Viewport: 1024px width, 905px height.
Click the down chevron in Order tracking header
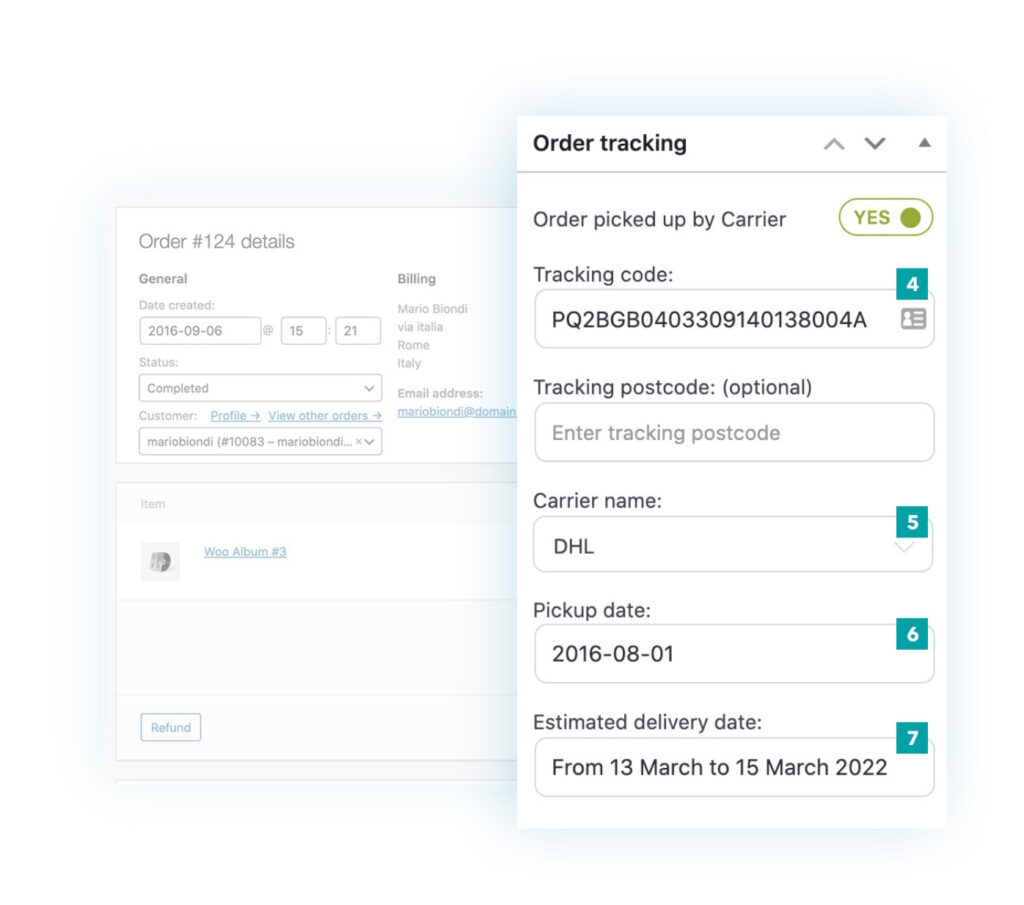click(875, 144)
